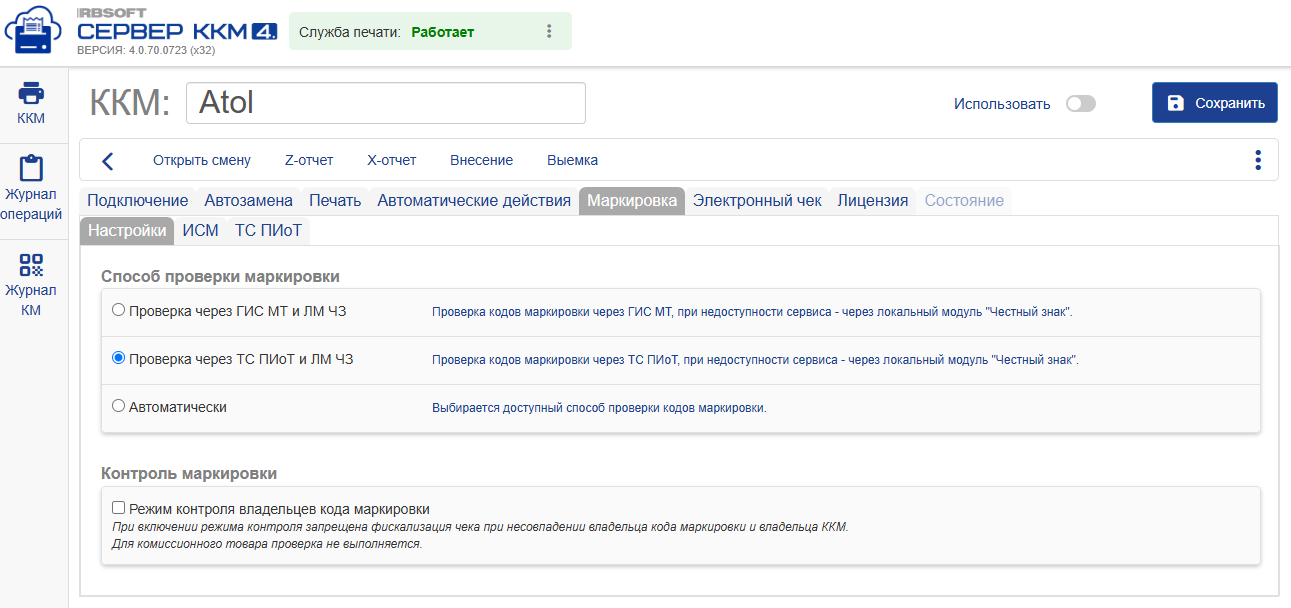Select the Автоматически radio option
This screenshot has width=1291, height=608.
click(x=119, y=406)
